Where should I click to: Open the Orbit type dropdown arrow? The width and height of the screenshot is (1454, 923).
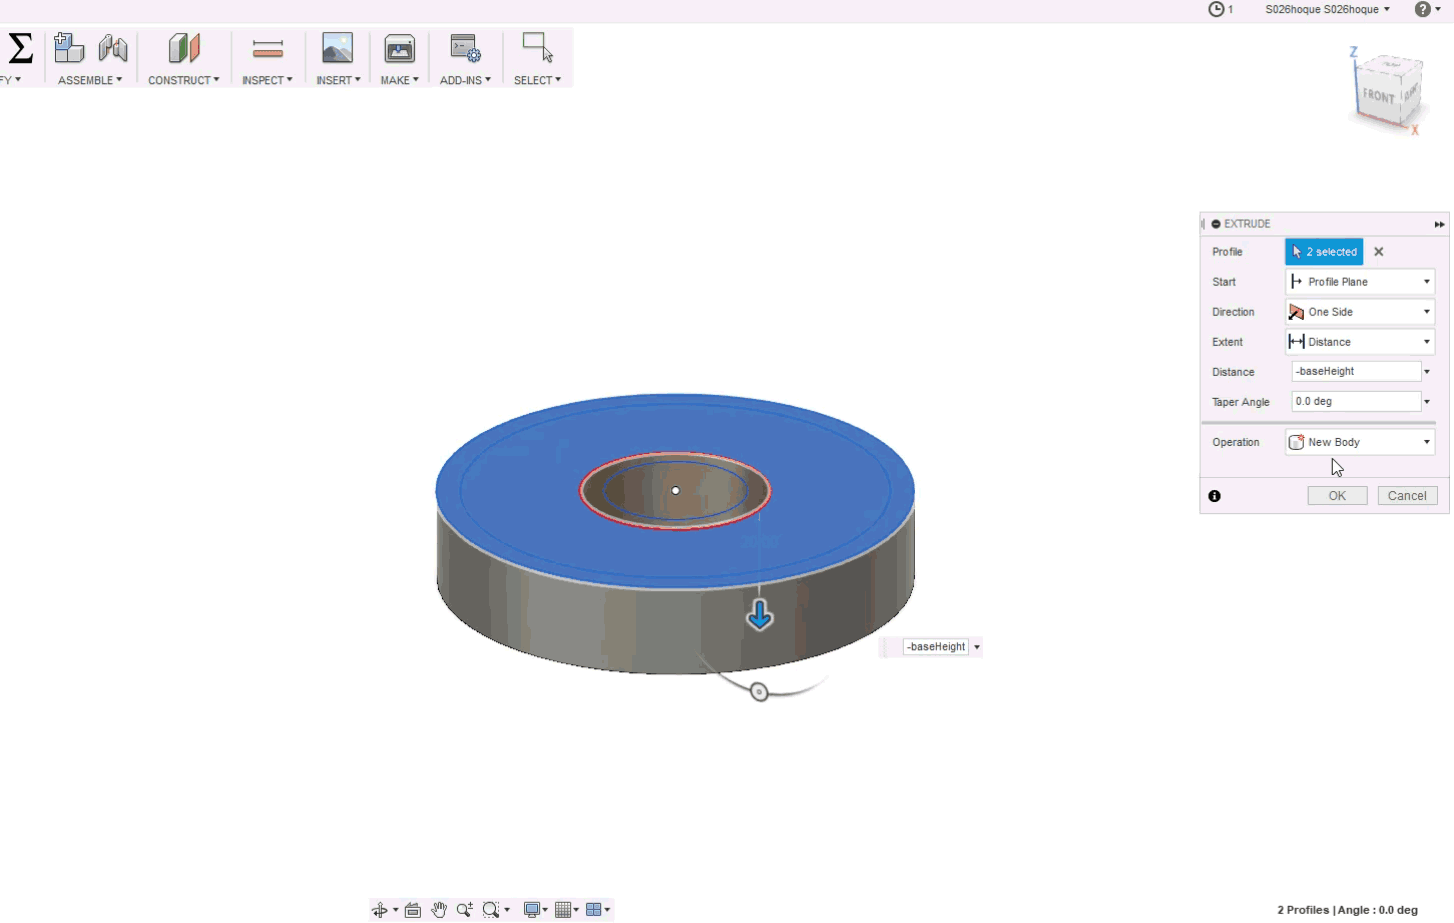(396, 910)
